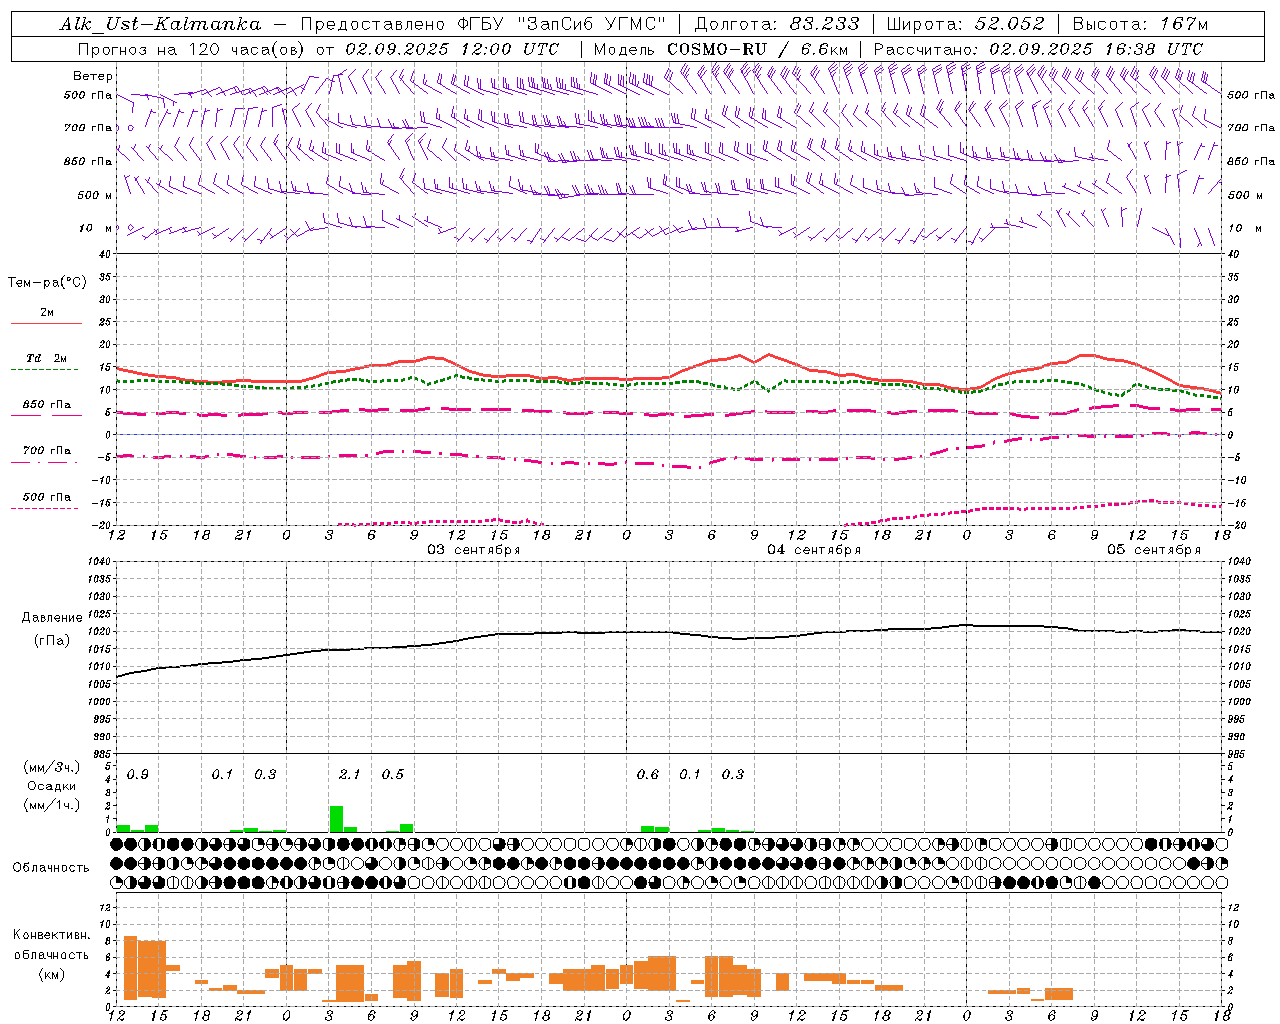The image size is (1280, 1024).
Task: Click the 0.6 precipitation value
Action: (x=648, y=774)
